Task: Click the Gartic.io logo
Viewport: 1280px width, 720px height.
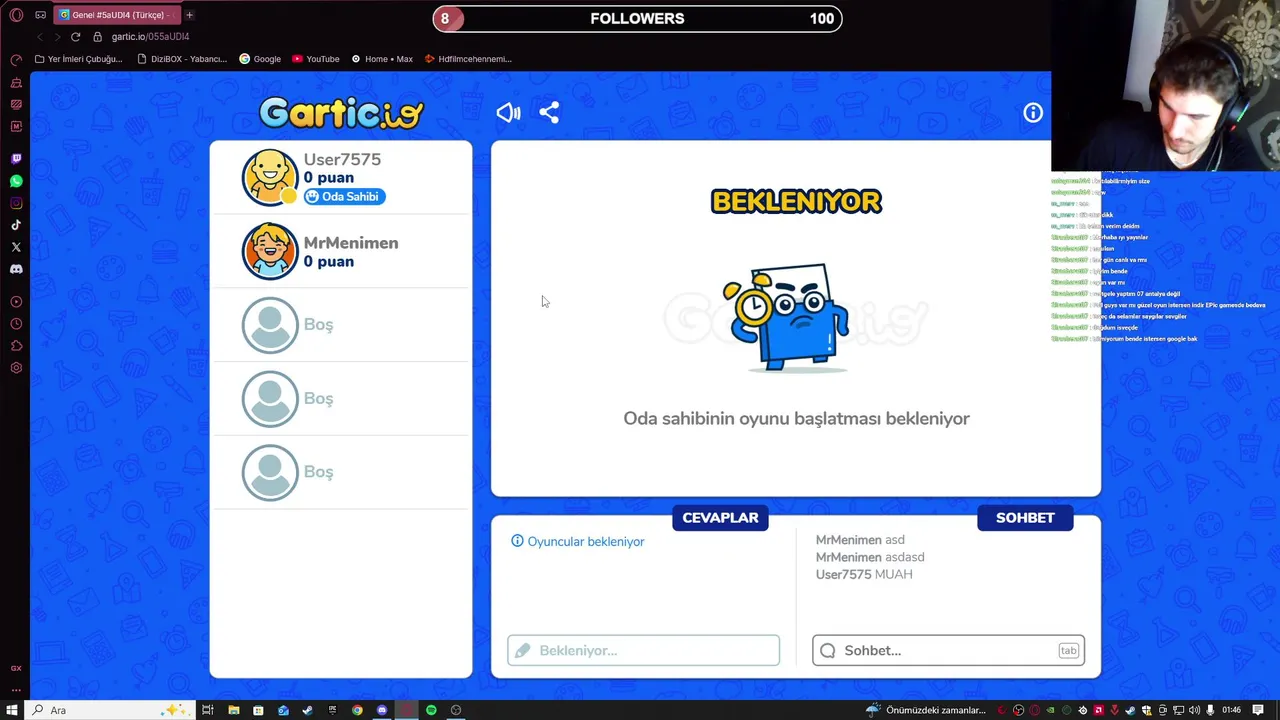Action: tap(341, 113)
